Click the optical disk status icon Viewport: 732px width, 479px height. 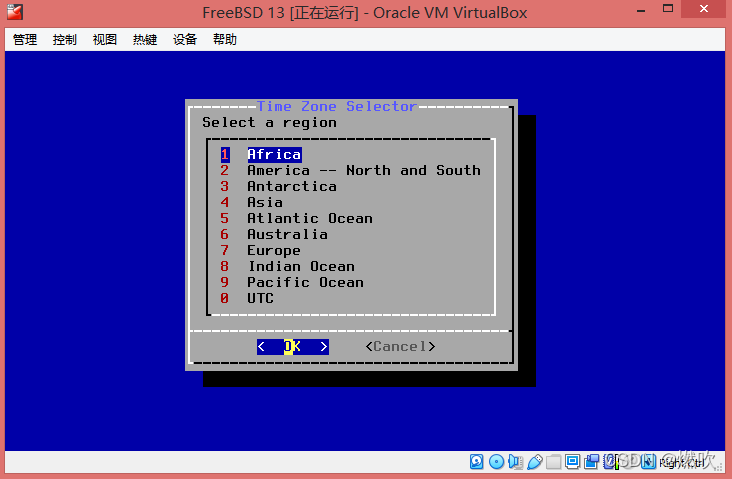[496, 461]
